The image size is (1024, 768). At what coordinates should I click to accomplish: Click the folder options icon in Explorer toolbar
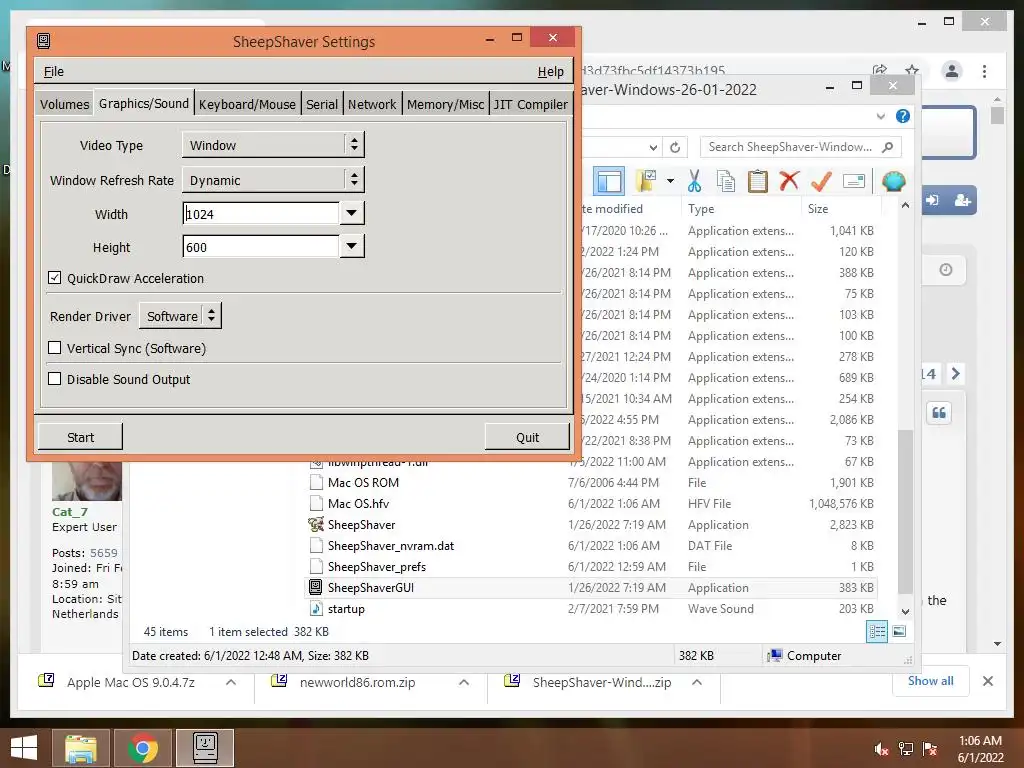(x=645, y=181)
